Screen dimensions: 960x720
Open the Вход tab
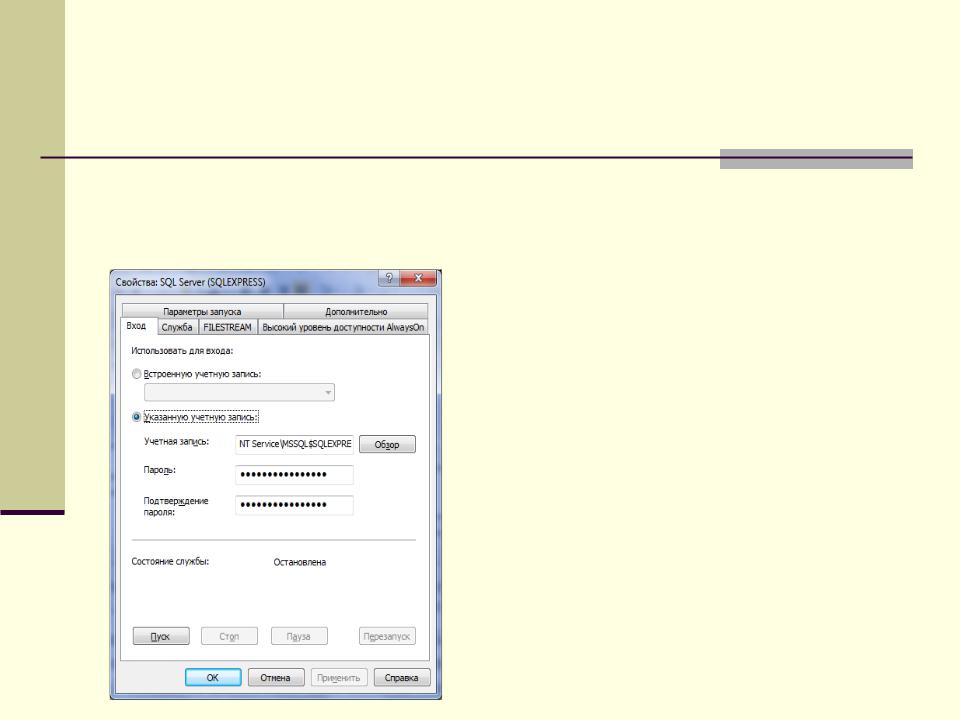tap(137, 326)
